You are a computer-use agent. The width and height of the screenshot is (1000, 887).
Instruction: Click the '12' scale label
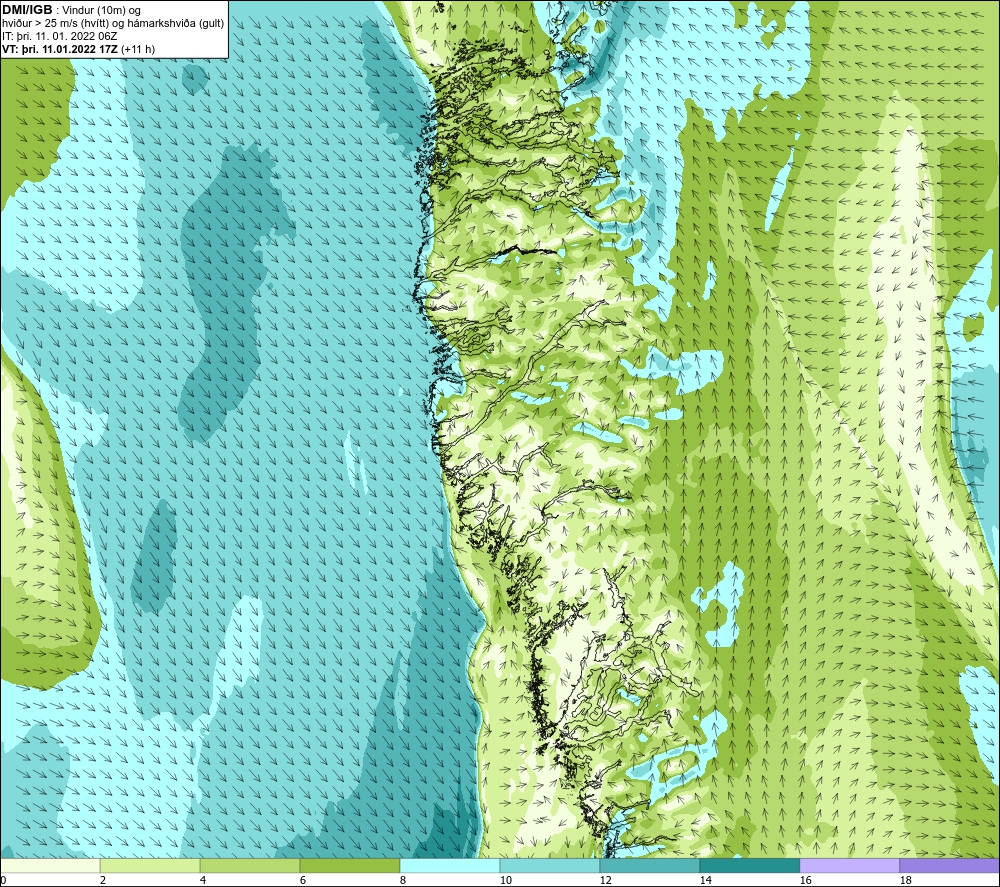pyautogui.click(x=605, y=880)
